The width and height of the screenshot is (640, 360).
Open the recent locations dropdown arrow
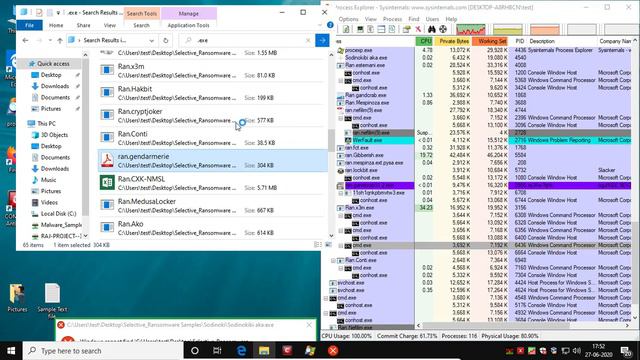[x=50, y=40]
